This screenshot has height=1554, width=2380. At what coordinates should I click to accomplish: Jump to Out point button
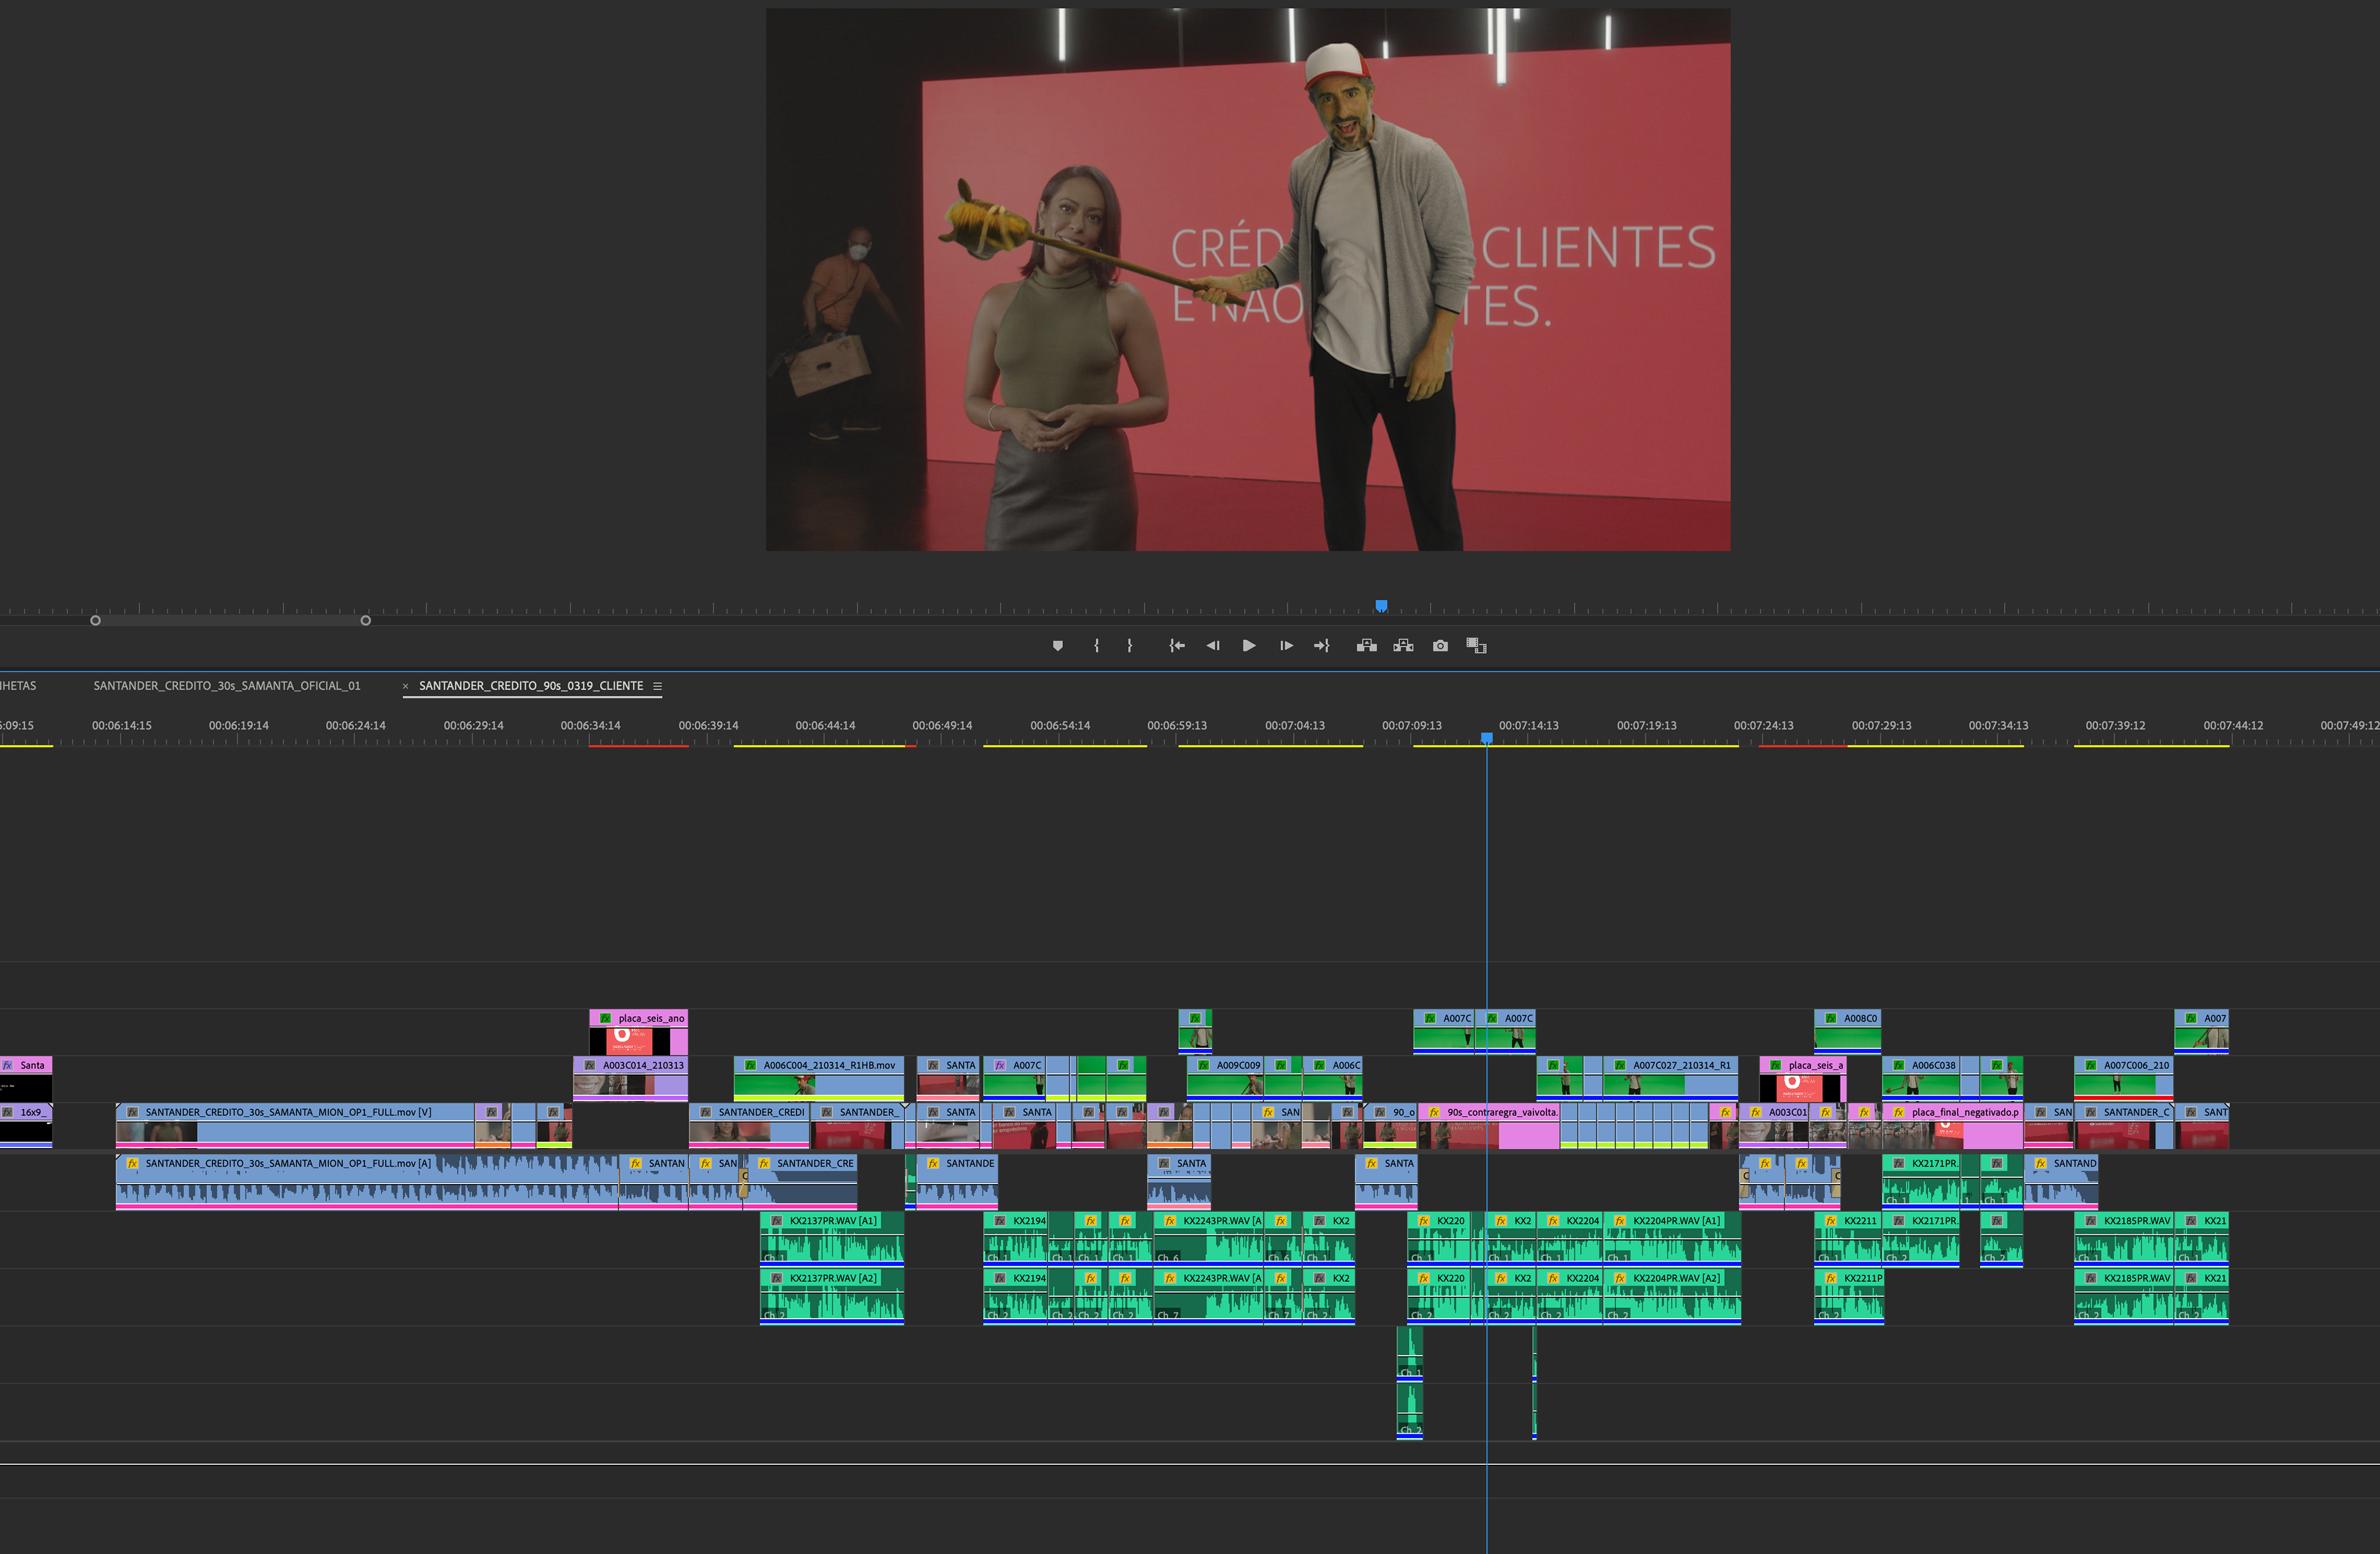coord(1322,646)
